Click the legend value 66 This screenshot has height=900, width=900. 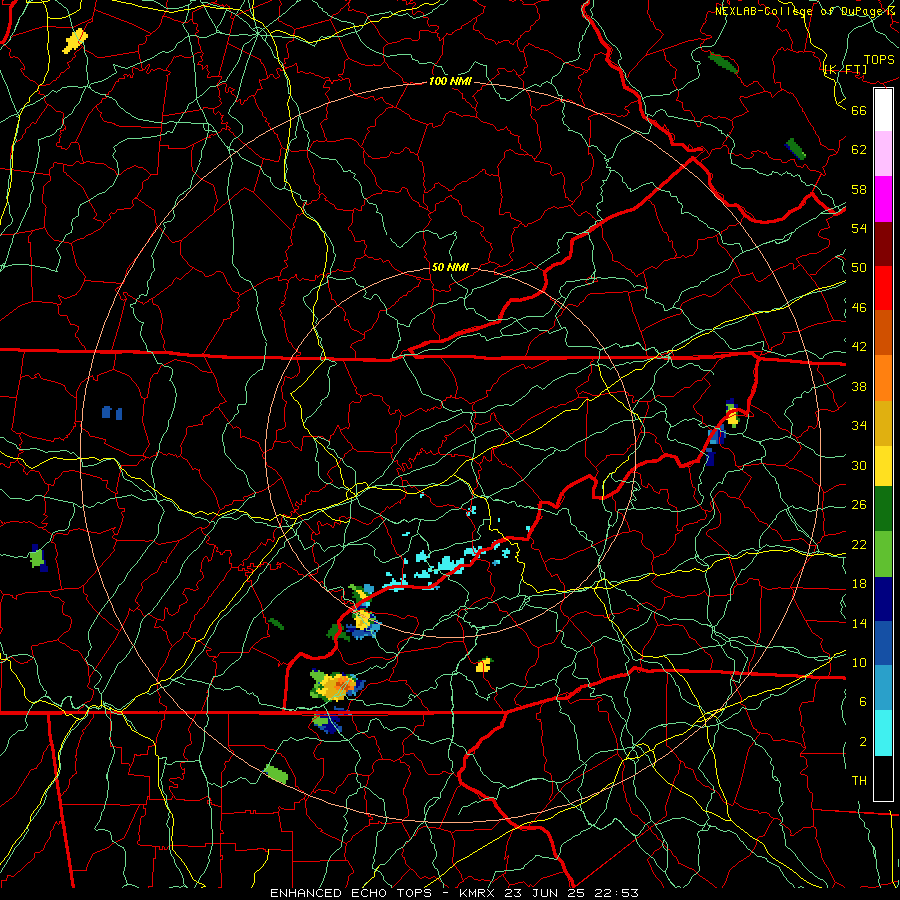click(x=859, y=110)
